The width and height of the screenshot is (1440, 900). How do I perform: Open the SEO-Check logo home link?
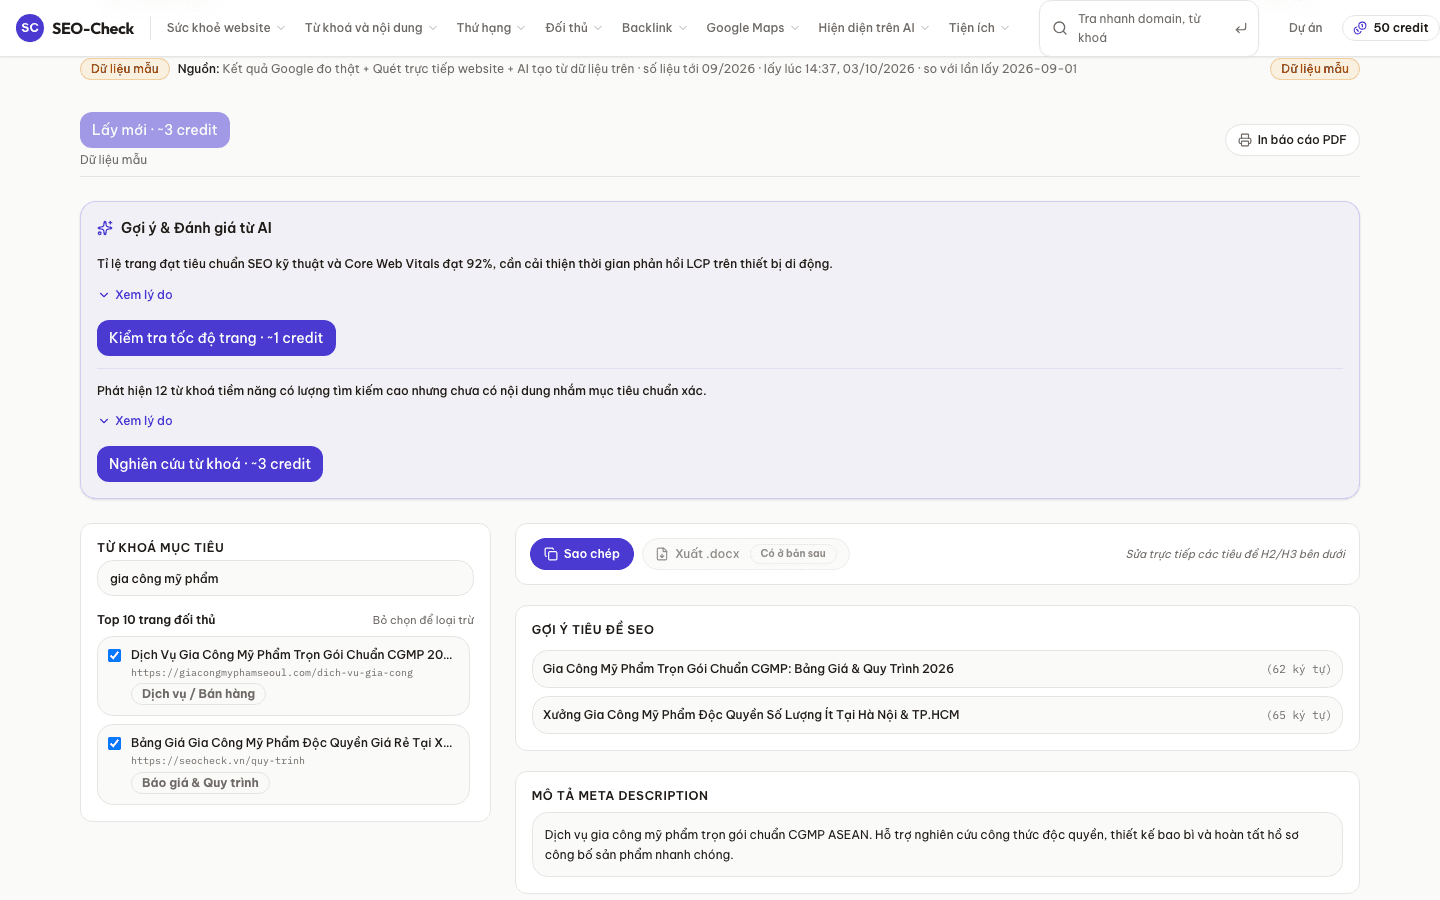tap(75, 28)
